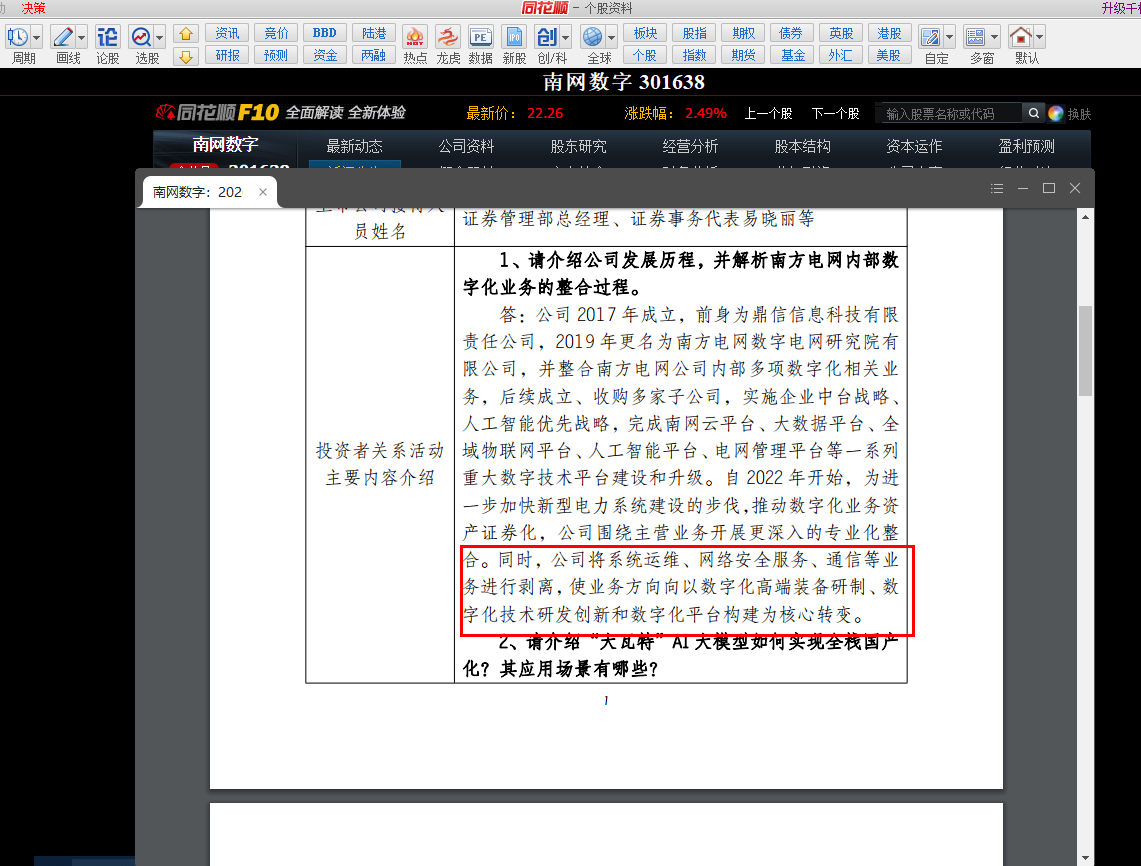
Task: Switch to the 盈利预测 tab
Action: coord(1027,146)
